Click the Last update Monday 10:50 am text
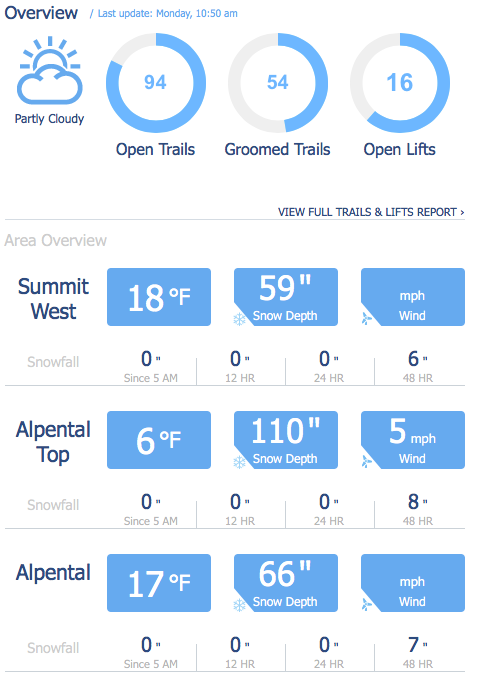 click(x=167, y=13)
